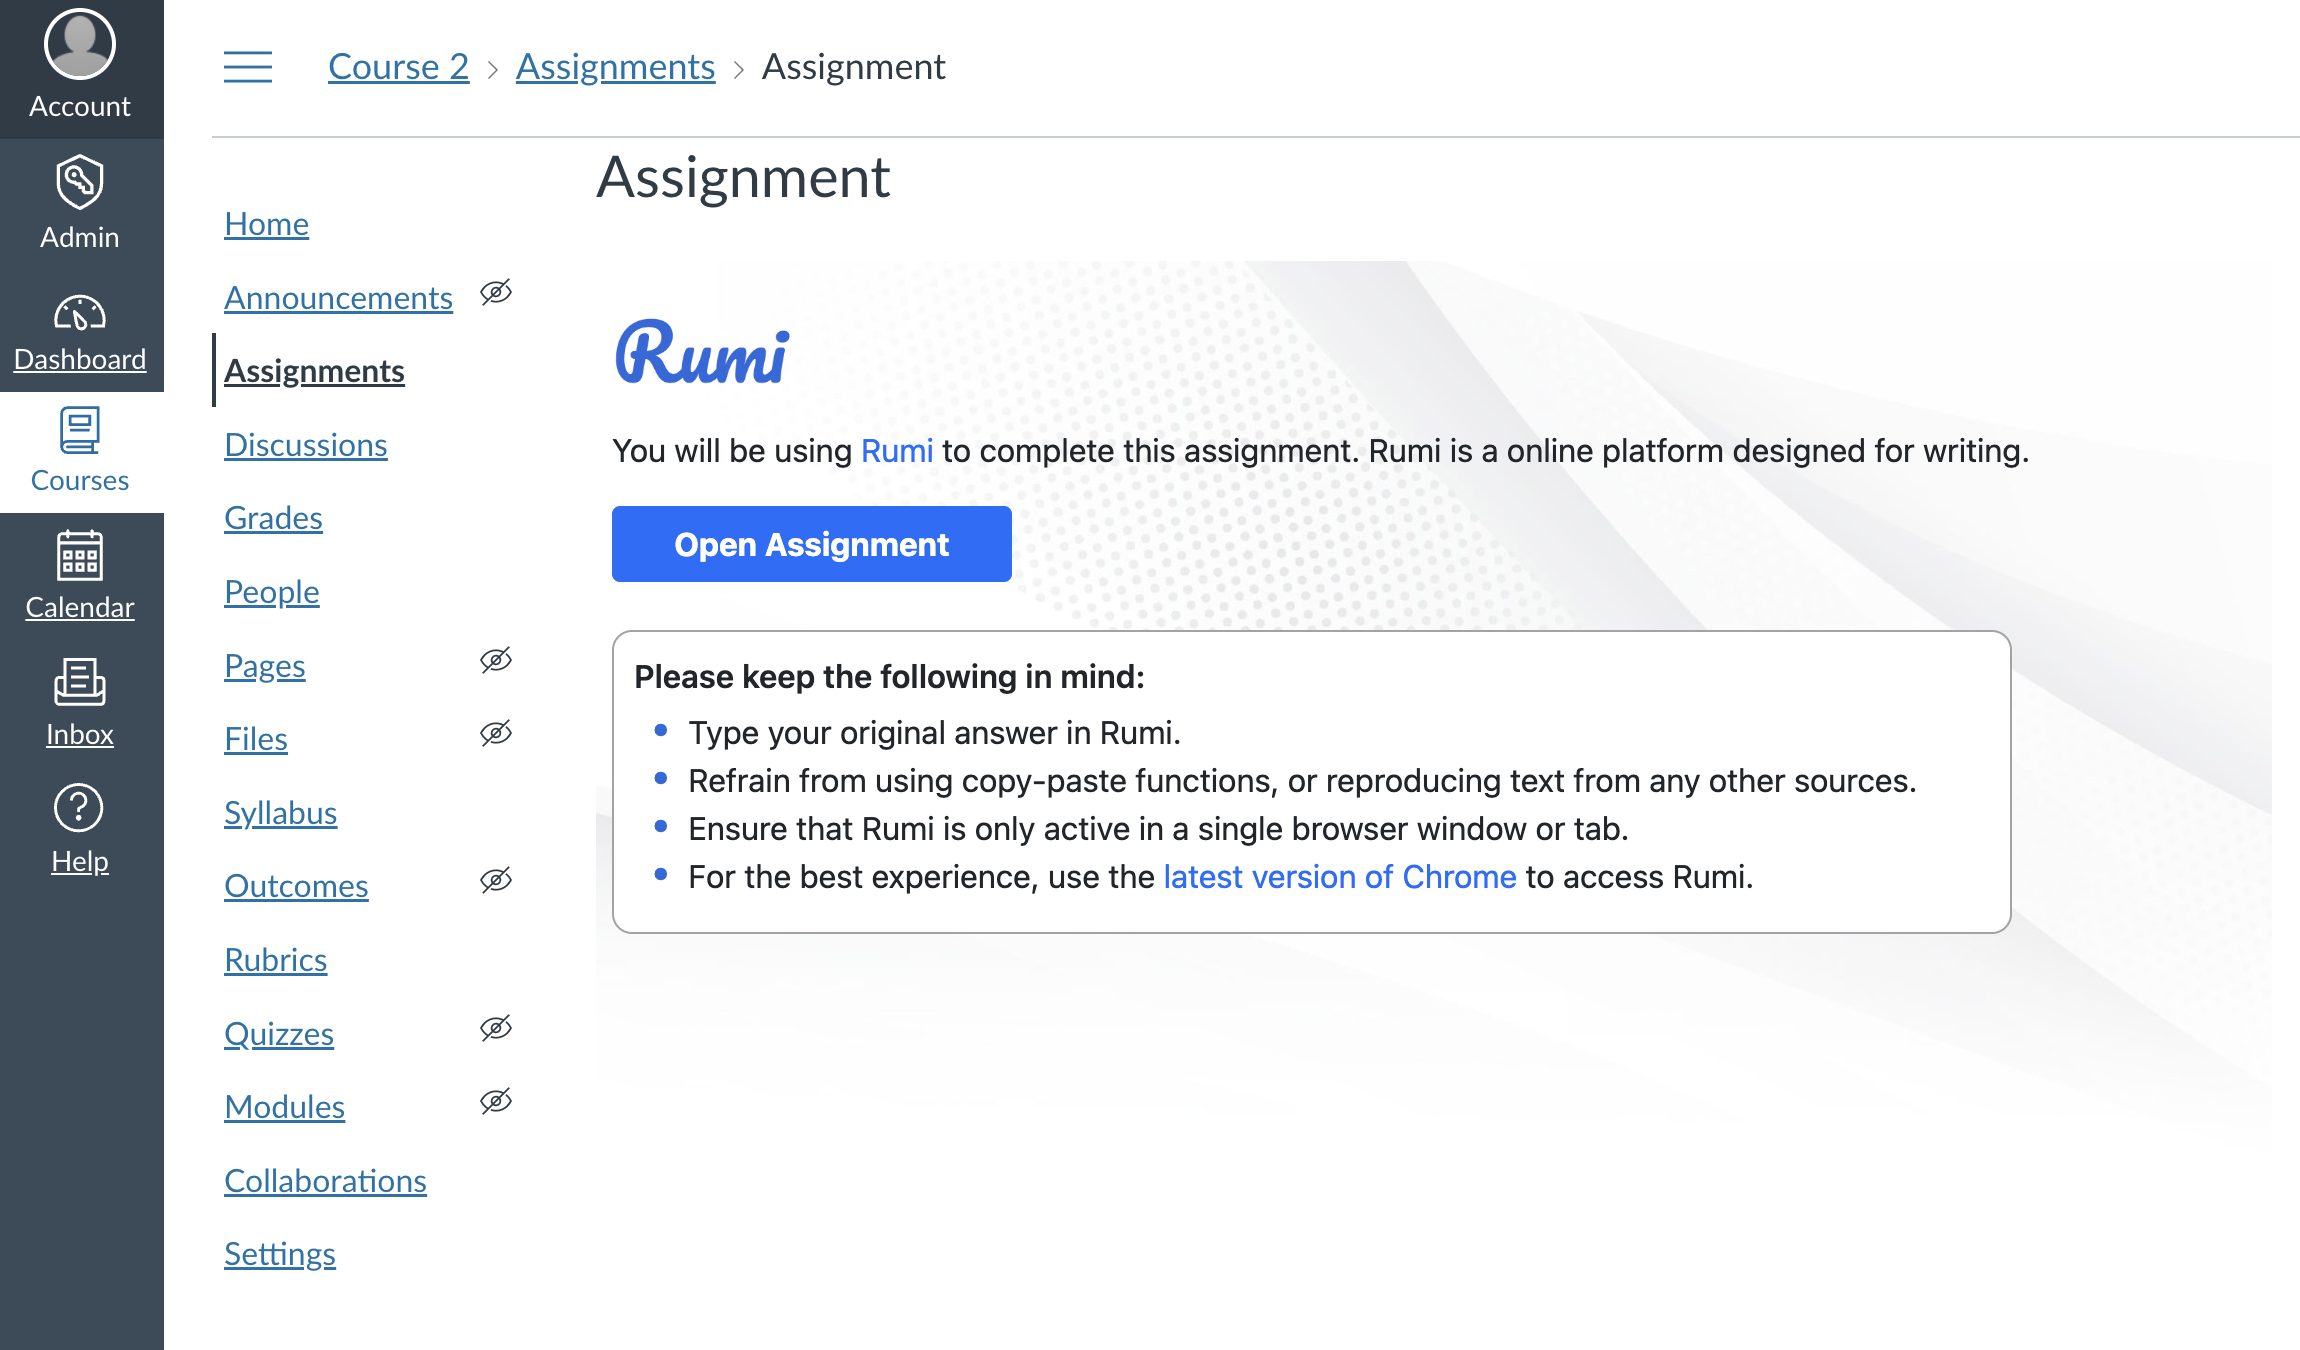
Task: Click the Admin shield icon
Action: click(80, 182)
